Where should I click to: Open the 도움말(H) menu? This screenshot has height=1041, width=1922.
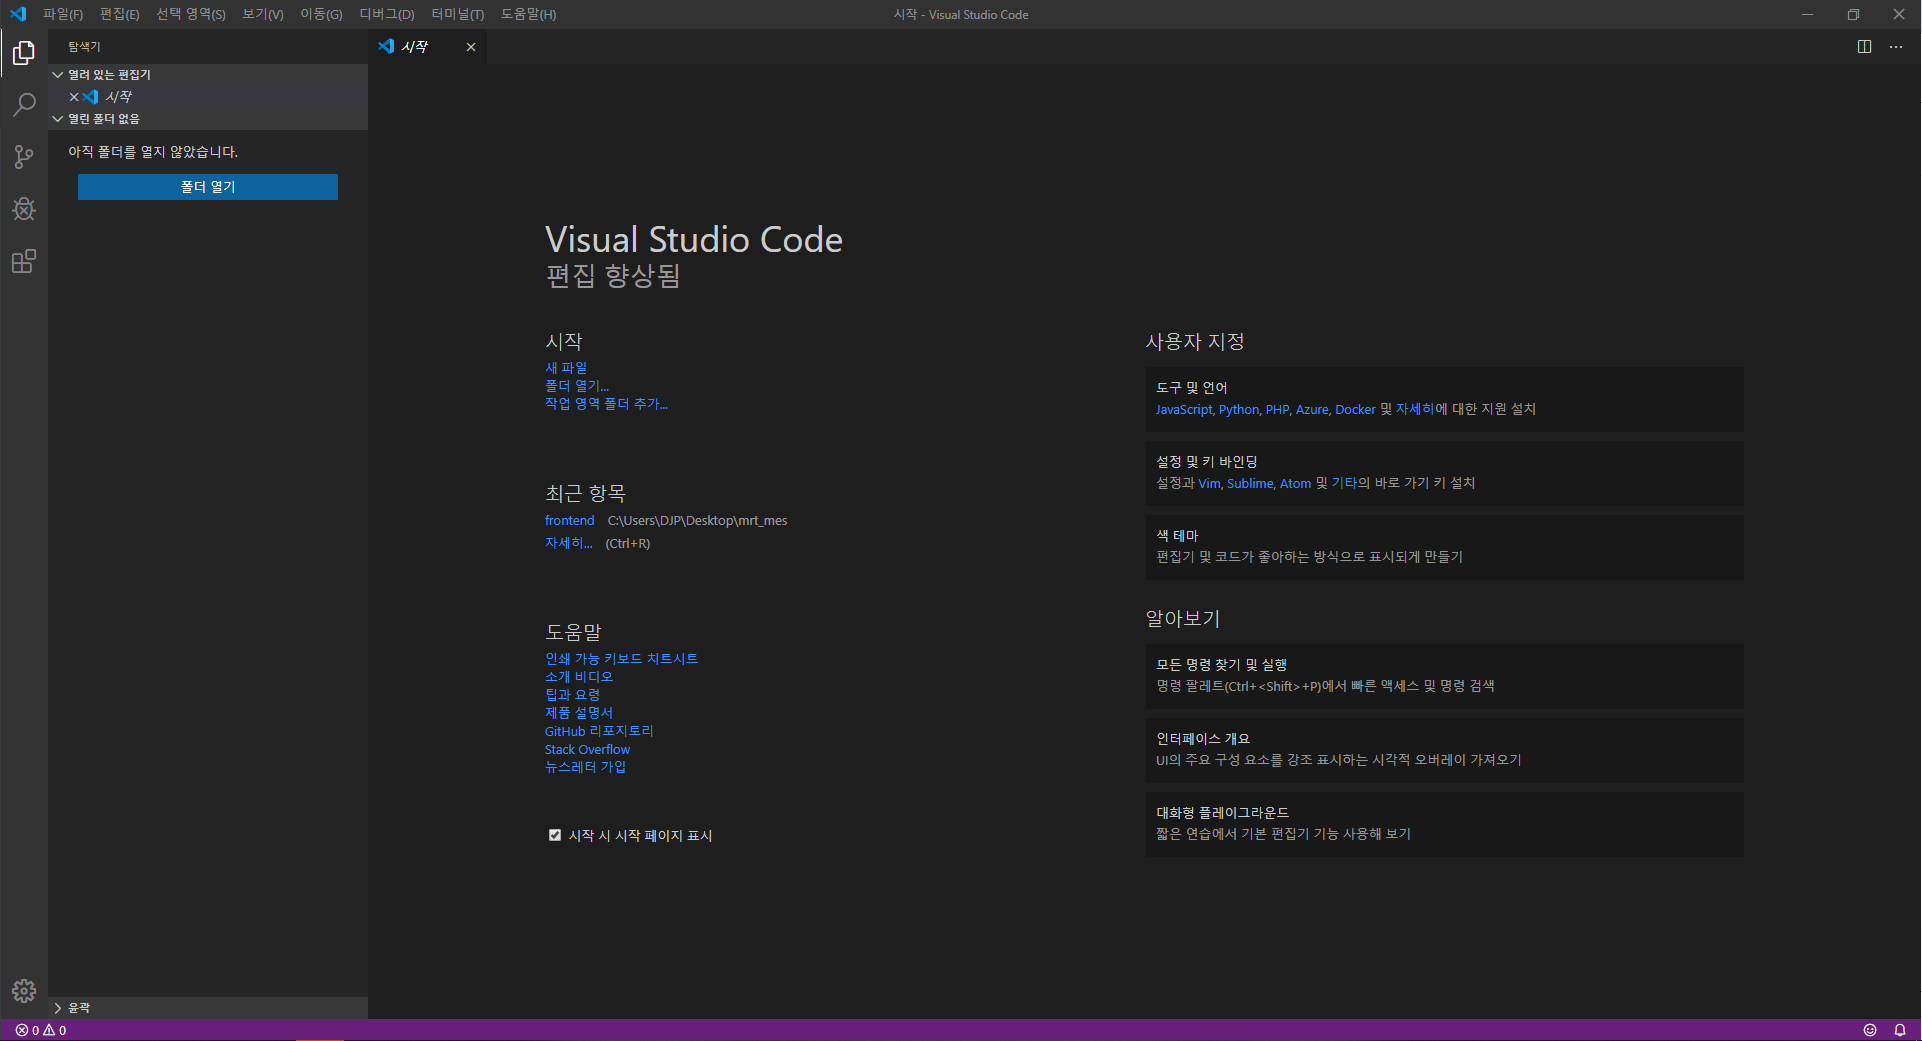point(529,14)
